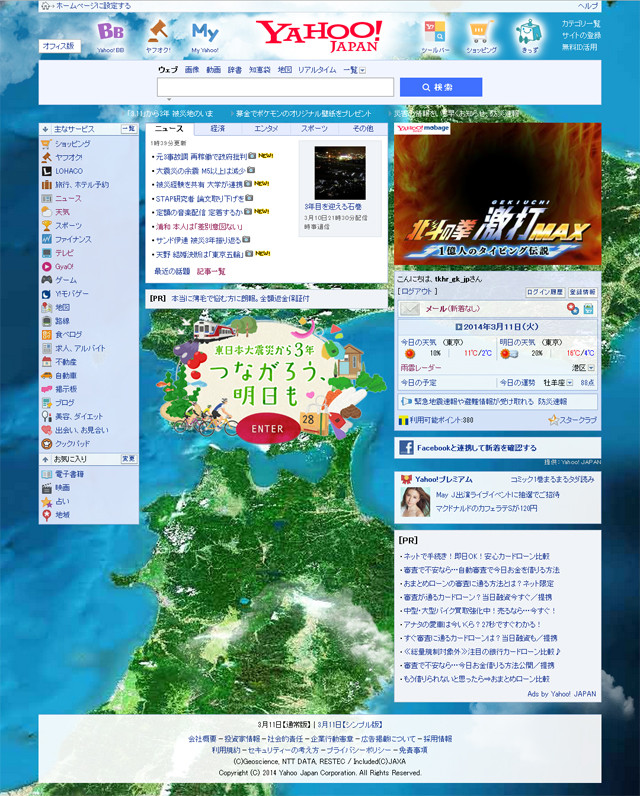
Task: Expand the date 2014年3月11日 toggle
Action: 458,327
